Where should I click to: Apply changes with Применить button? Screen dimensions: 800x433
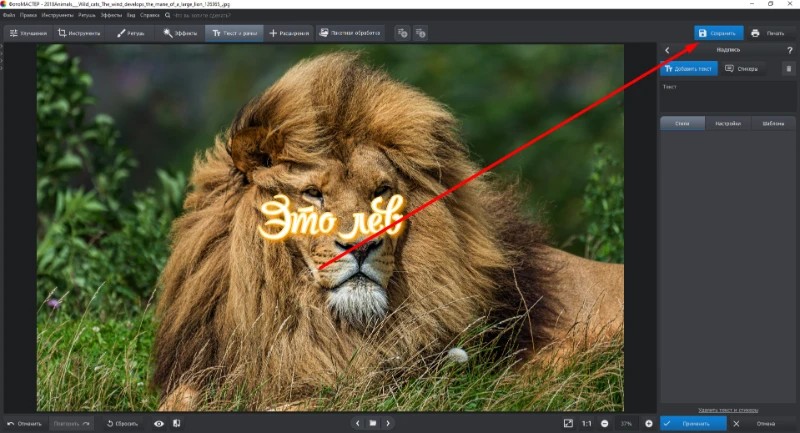click(x=693, y=423)
